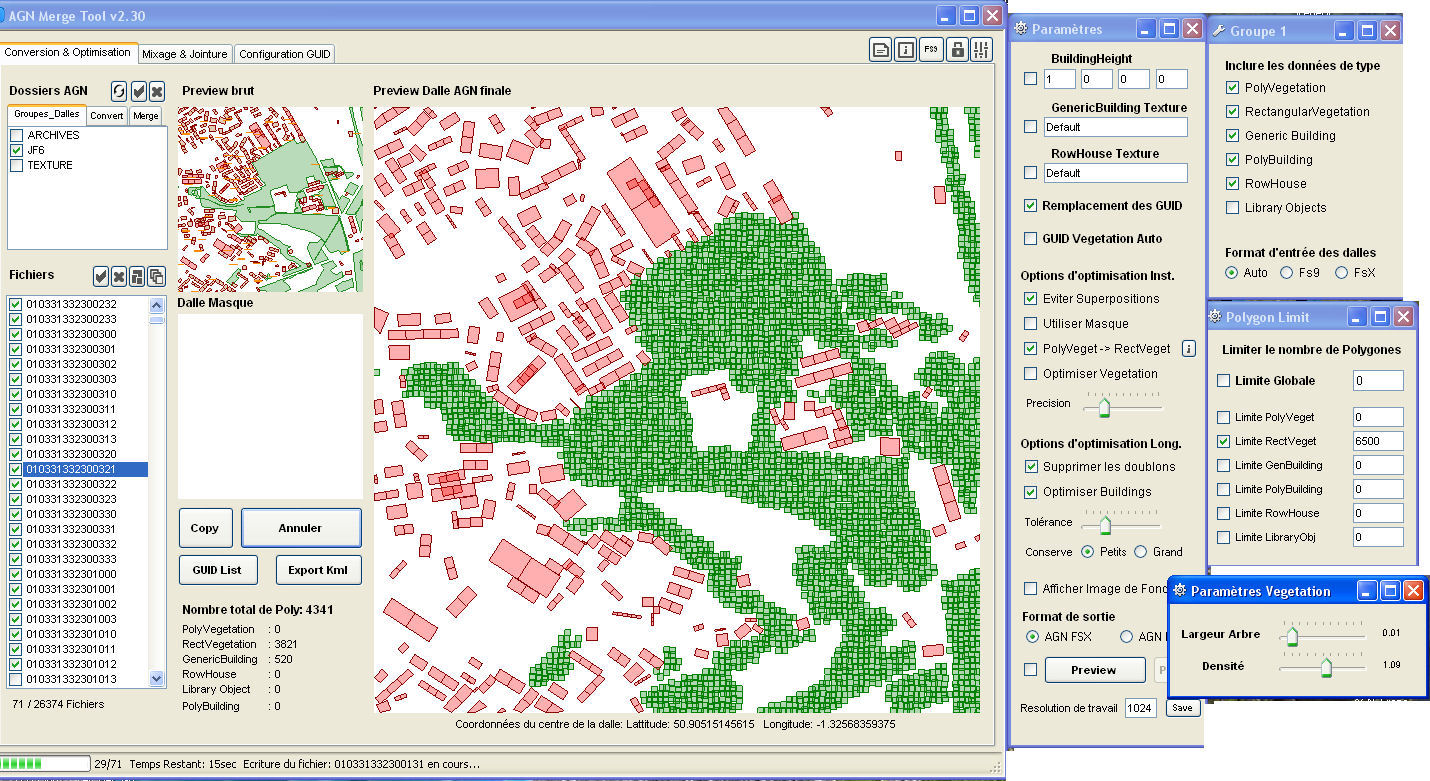Image resolution: width=1430 pixels, height=781 pixels.
Task: Click the padlock icon in top toolbar
Action: click(x=957, y=50)
